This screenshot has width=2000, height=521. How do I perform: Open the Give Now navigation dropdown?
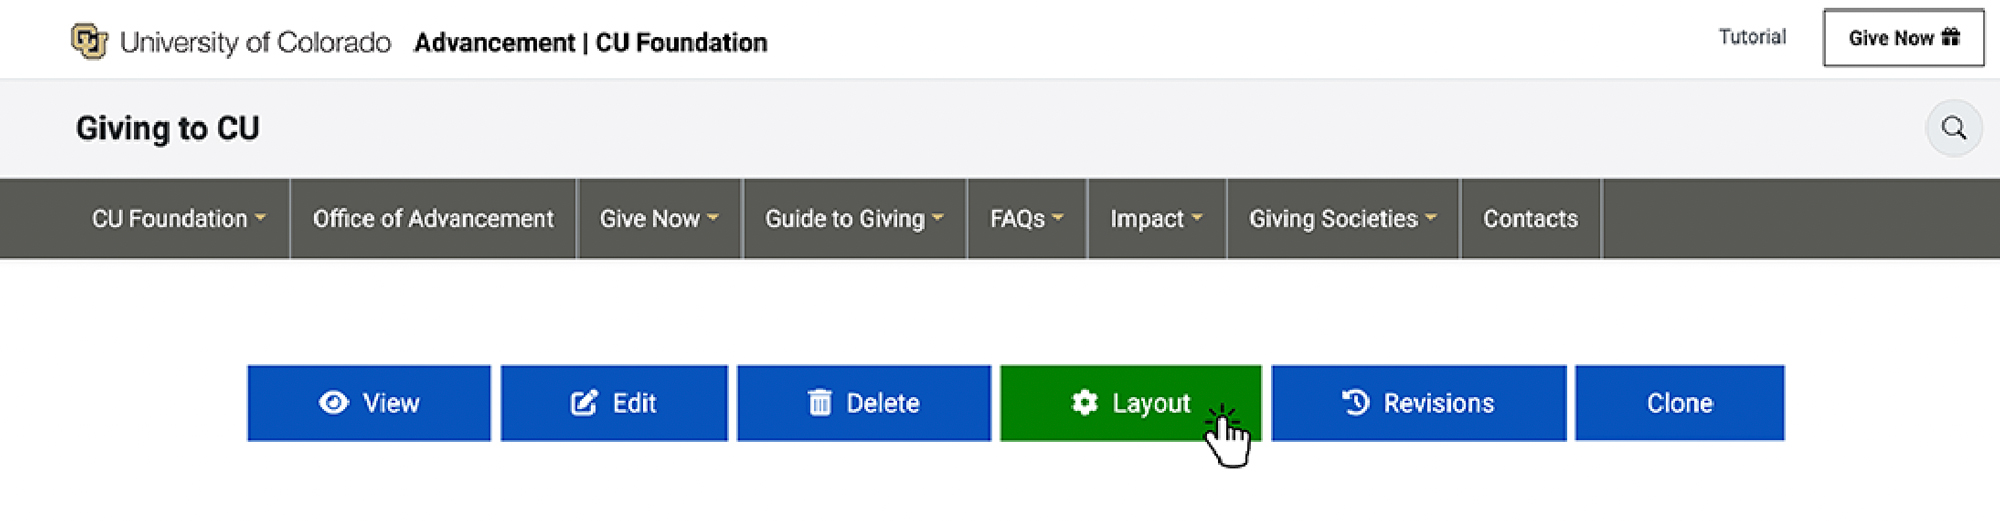(658, 219)
